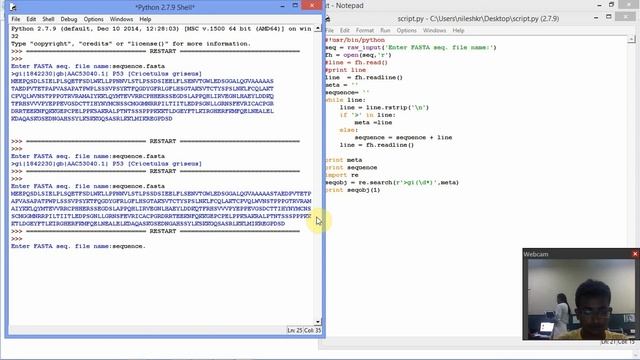Maximize the script.py editor window

(x=609, y=17)
